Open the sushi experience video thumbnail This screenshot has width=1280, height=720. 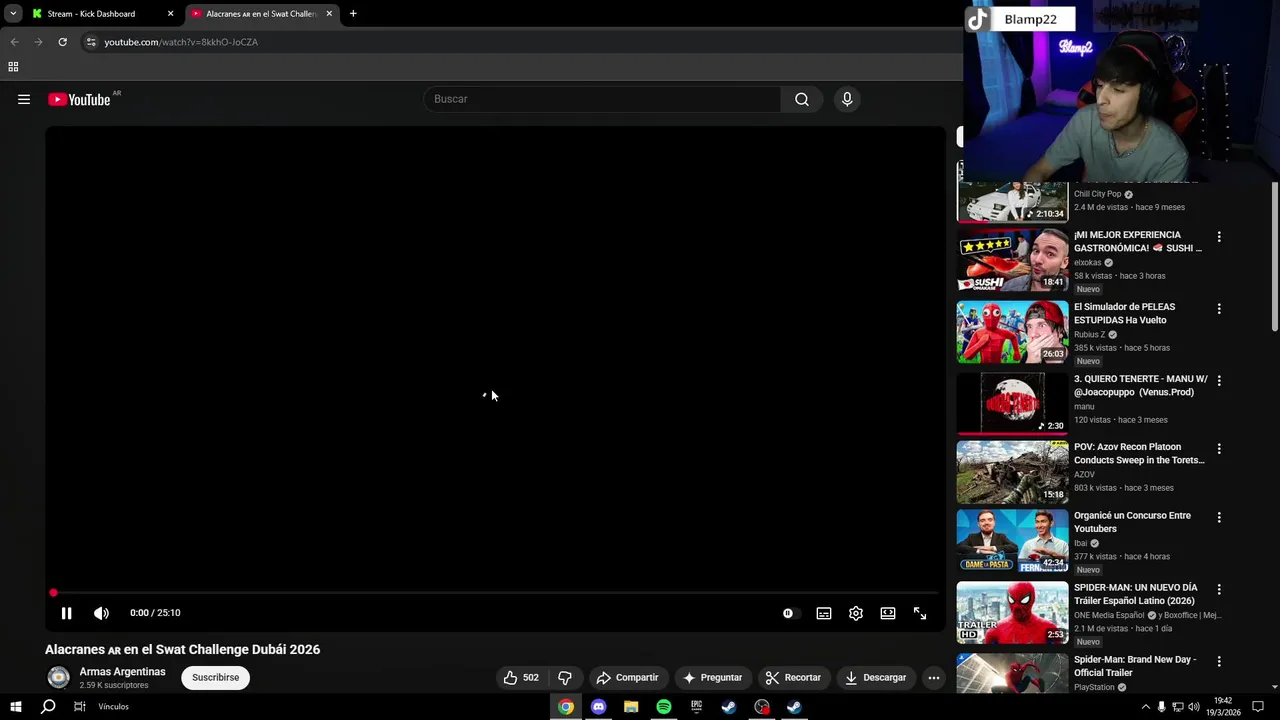point(1012,260)
